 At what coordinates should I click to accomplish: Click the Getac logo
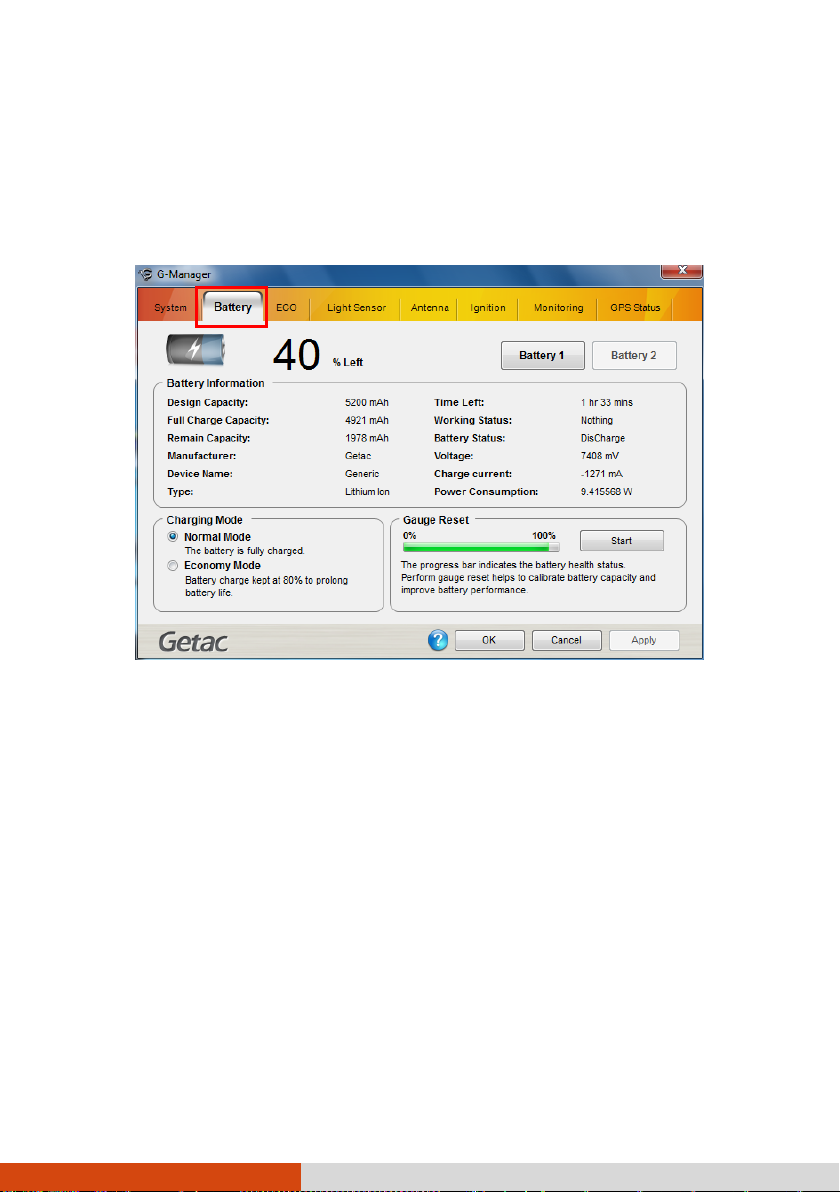[x=193, y=642]
